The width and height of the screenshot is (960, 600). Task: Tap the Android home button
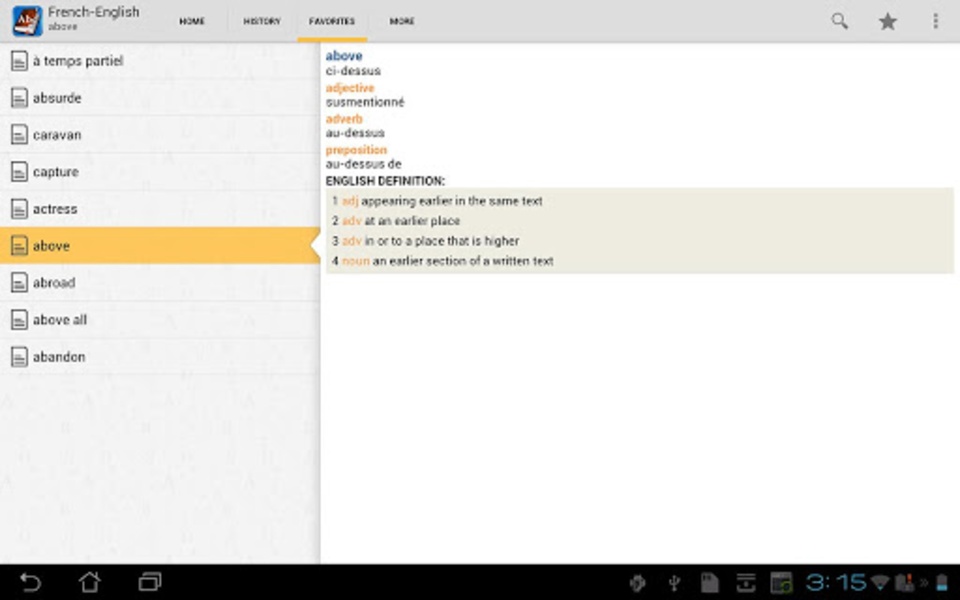pyautogui.click(x=89, y=582)
